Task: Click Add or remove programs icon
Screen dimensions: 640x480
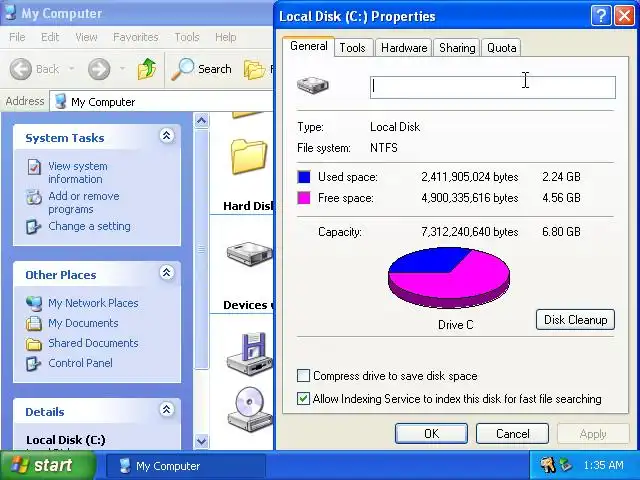Action: point(34,197)
